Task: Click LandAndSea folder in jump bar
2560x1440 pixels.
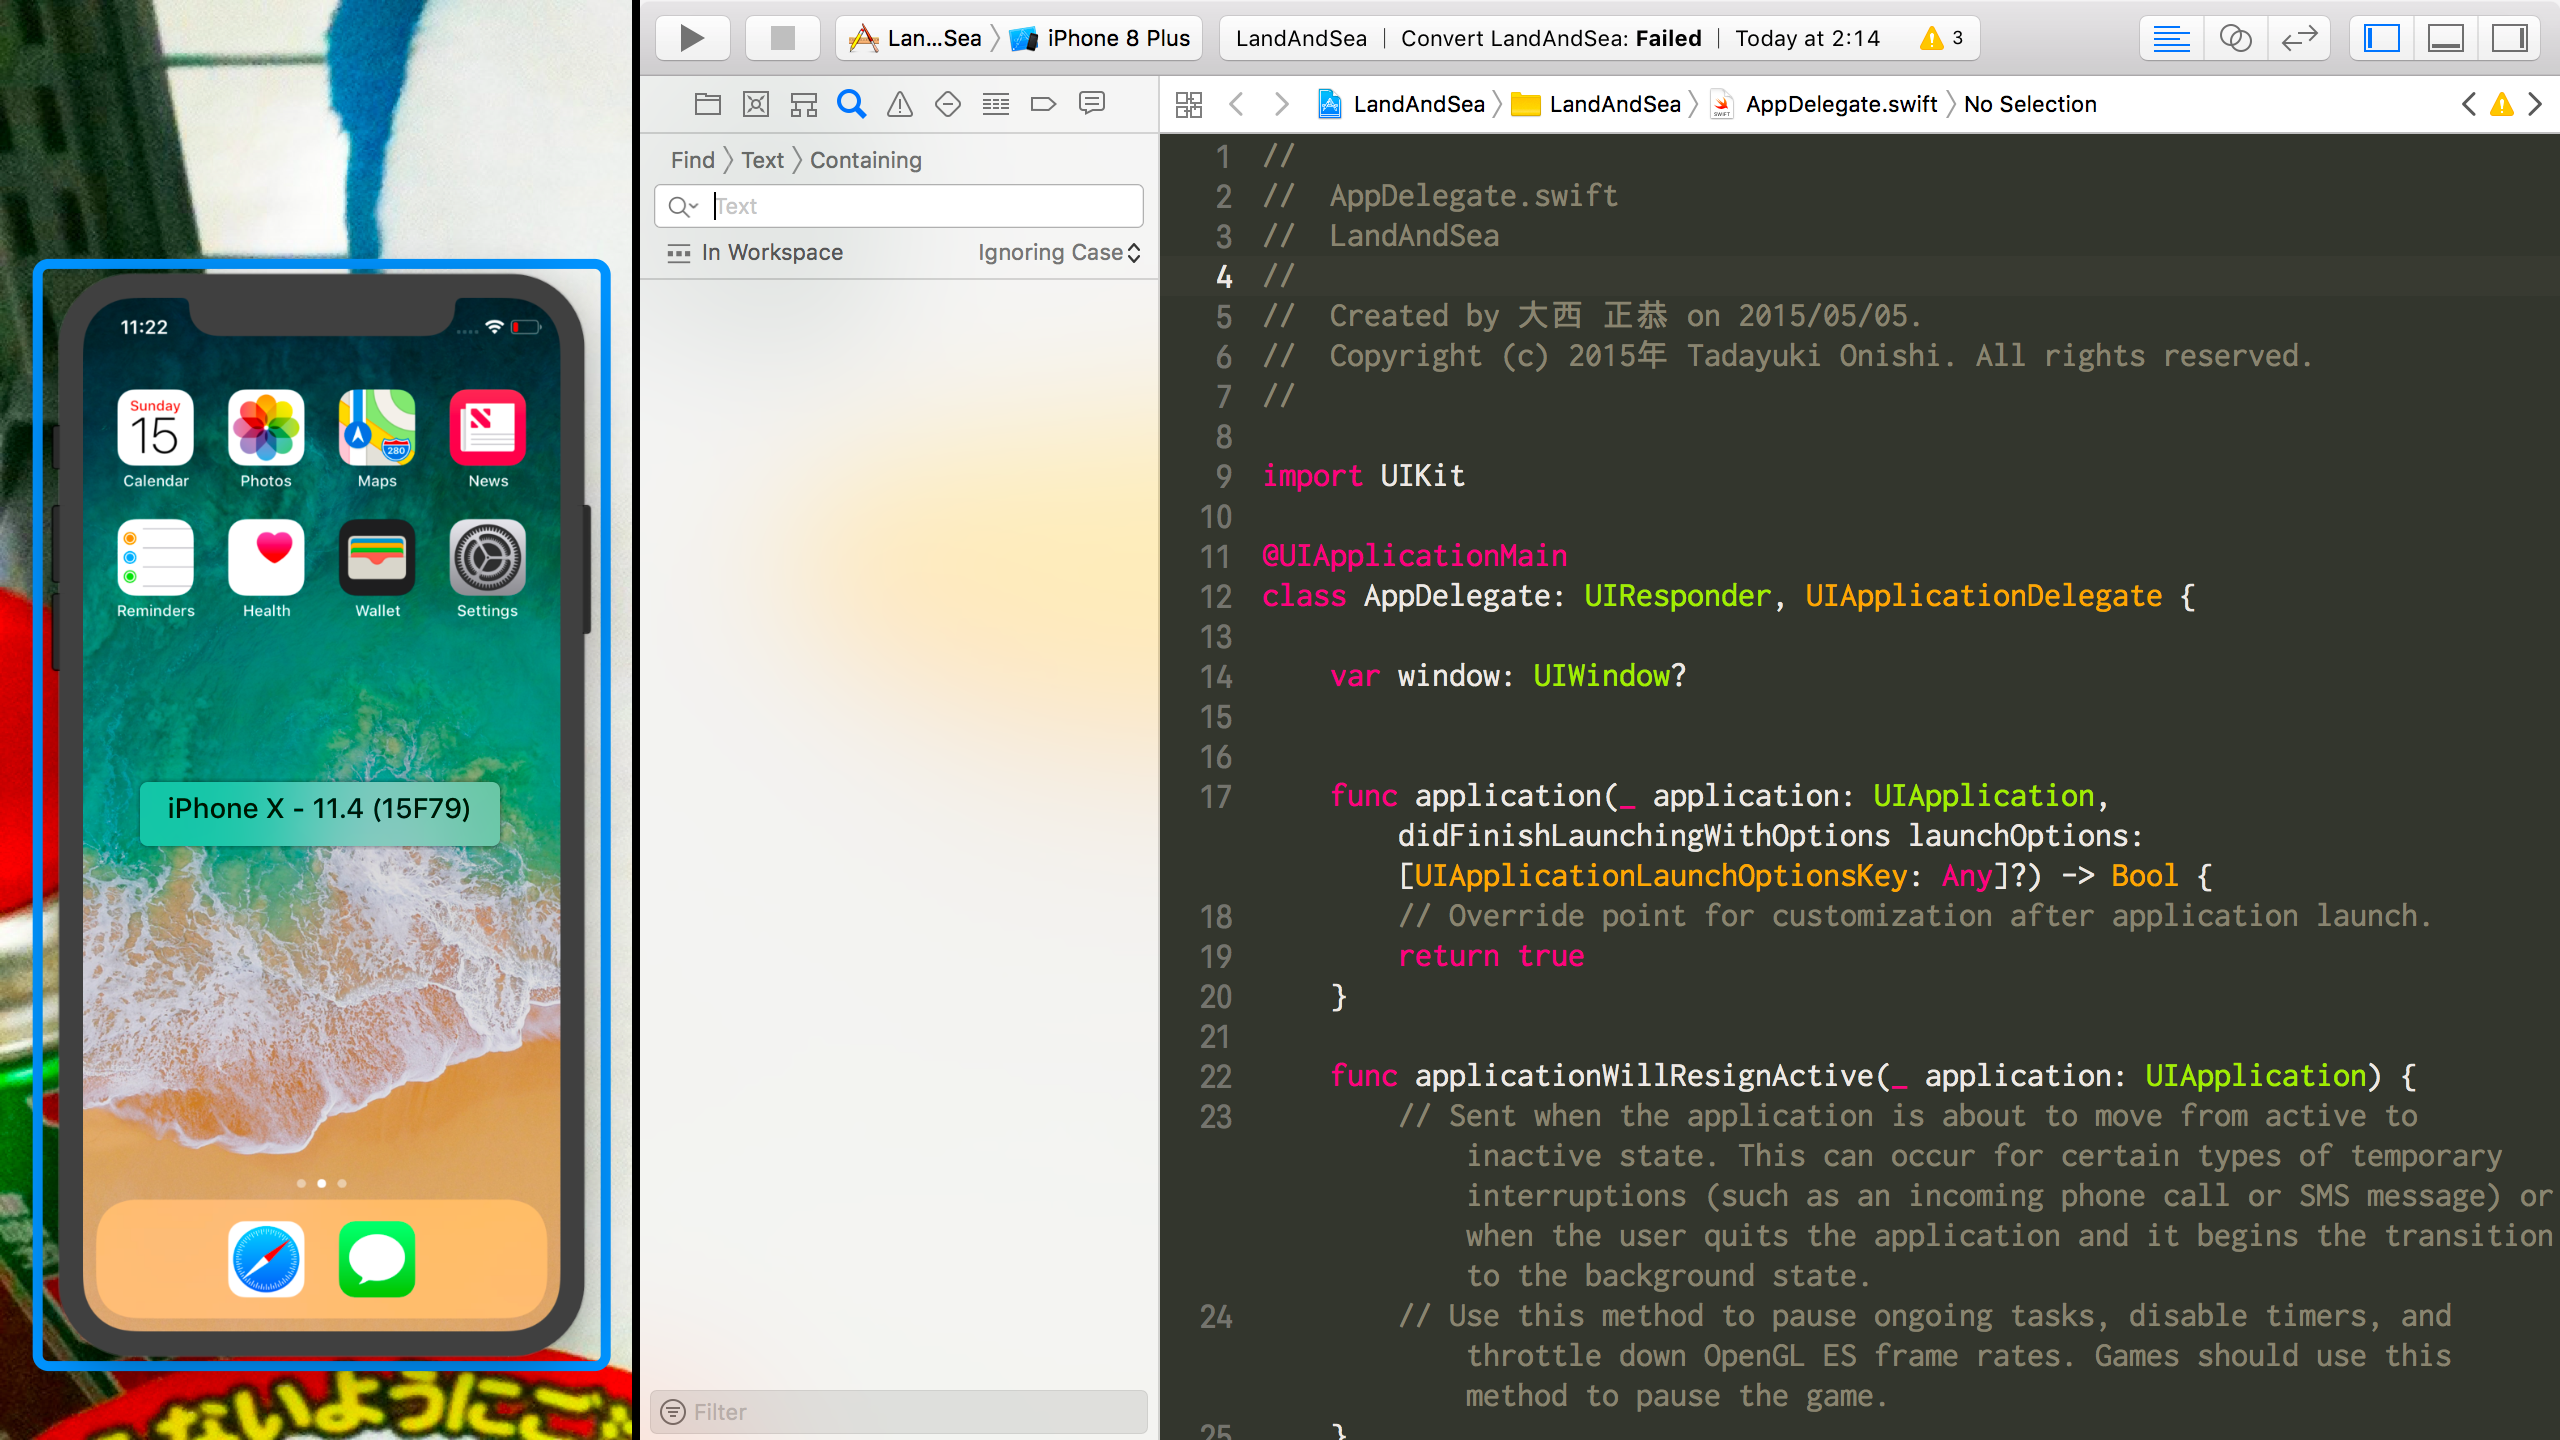Action: coord(1596,104)
